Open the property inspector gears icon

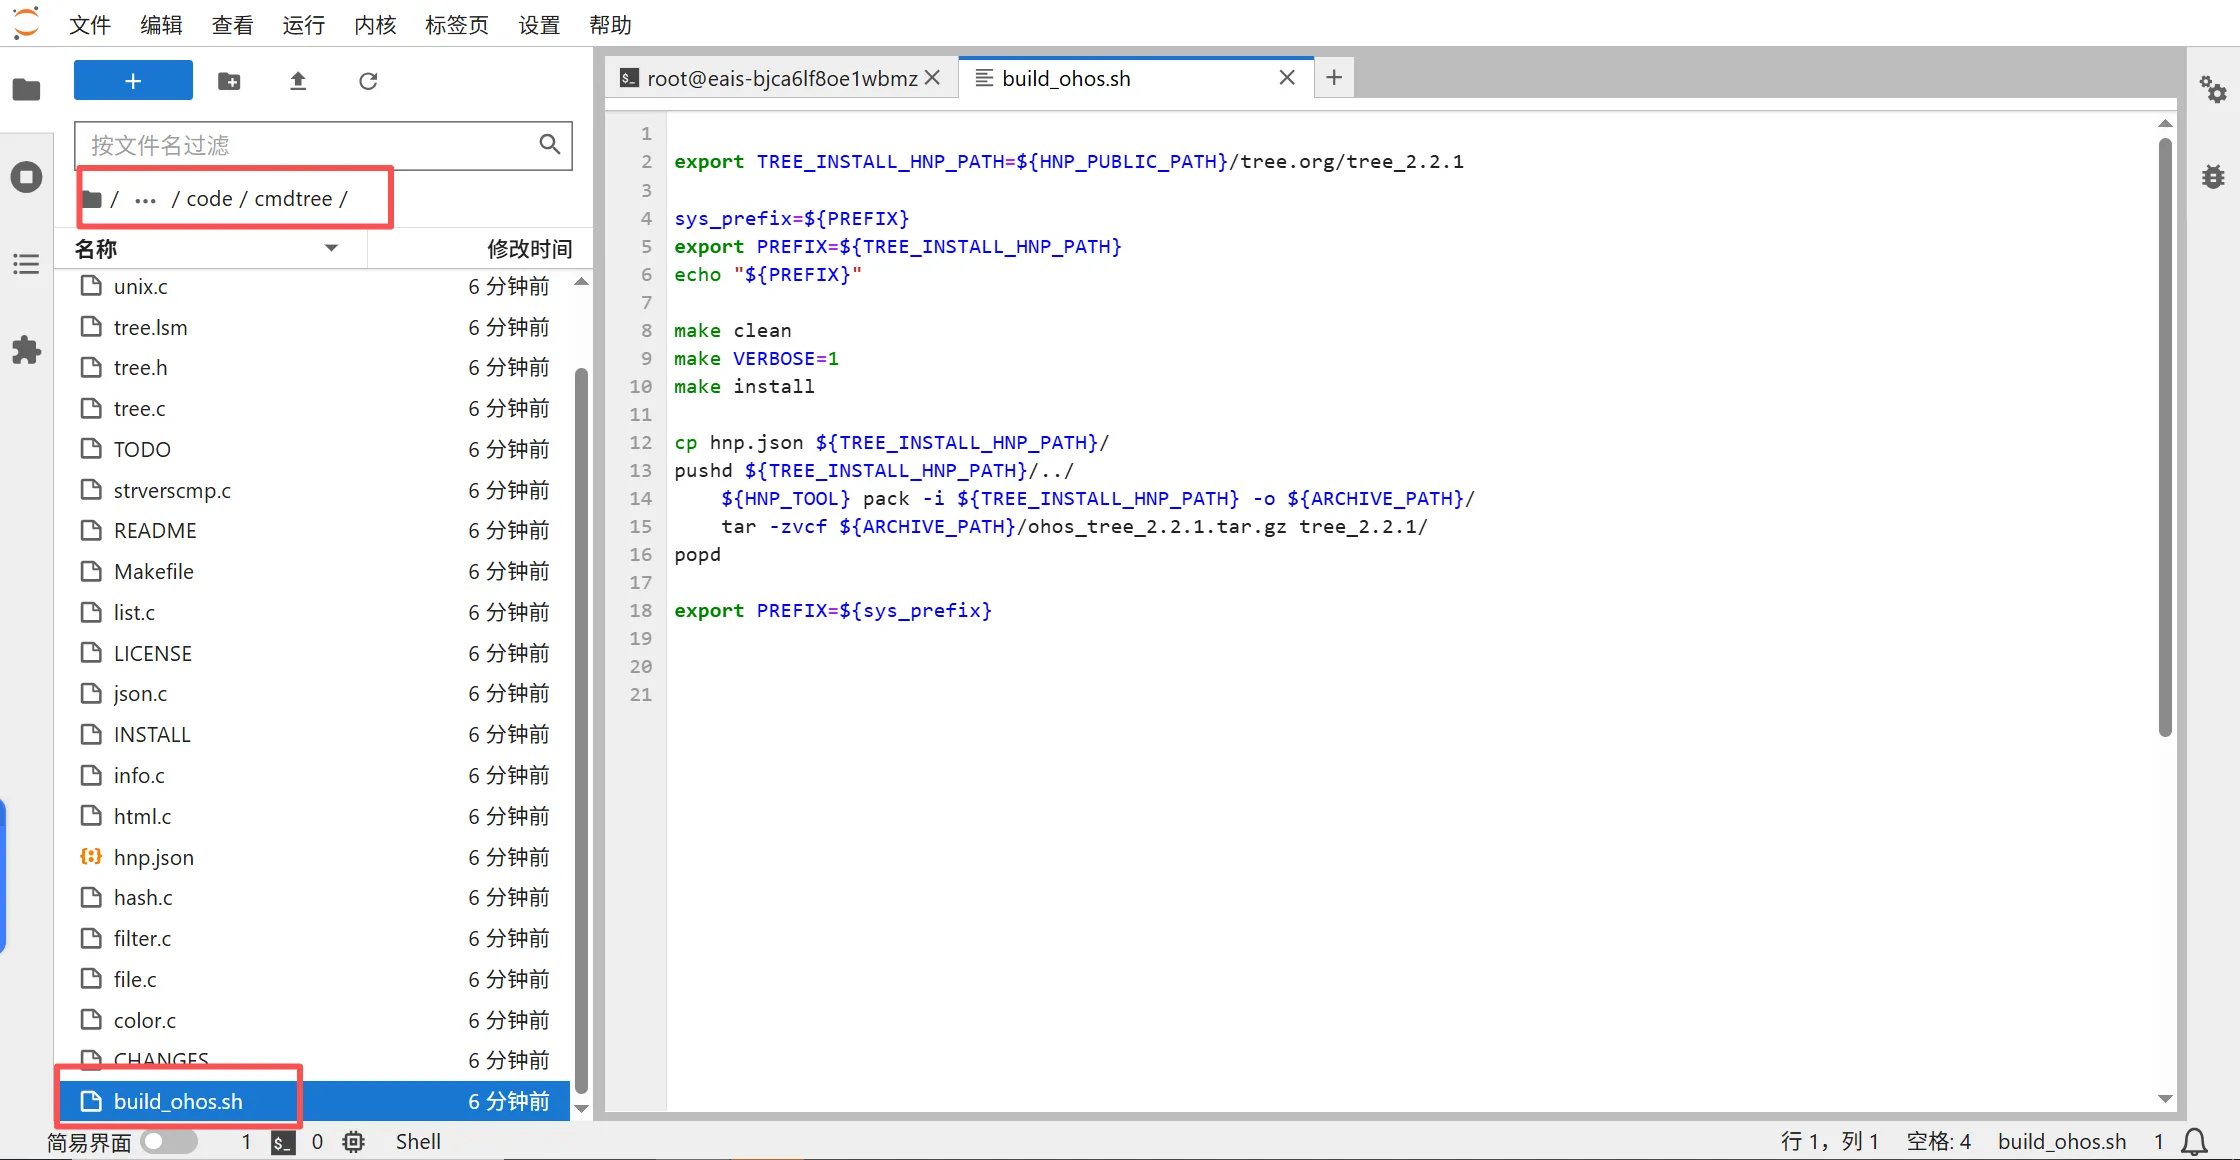tap(2213, 90)
